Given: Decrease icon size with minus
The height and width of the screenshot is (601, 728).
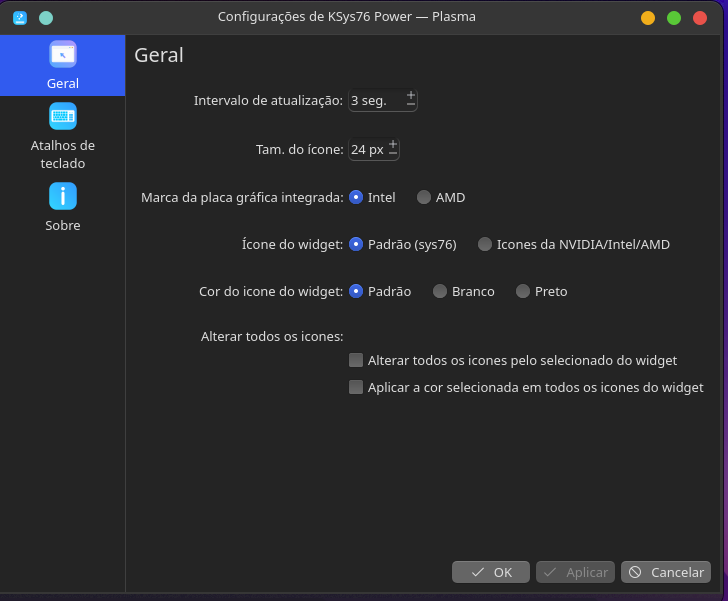Looking at the screenshot, I should 393,154.
